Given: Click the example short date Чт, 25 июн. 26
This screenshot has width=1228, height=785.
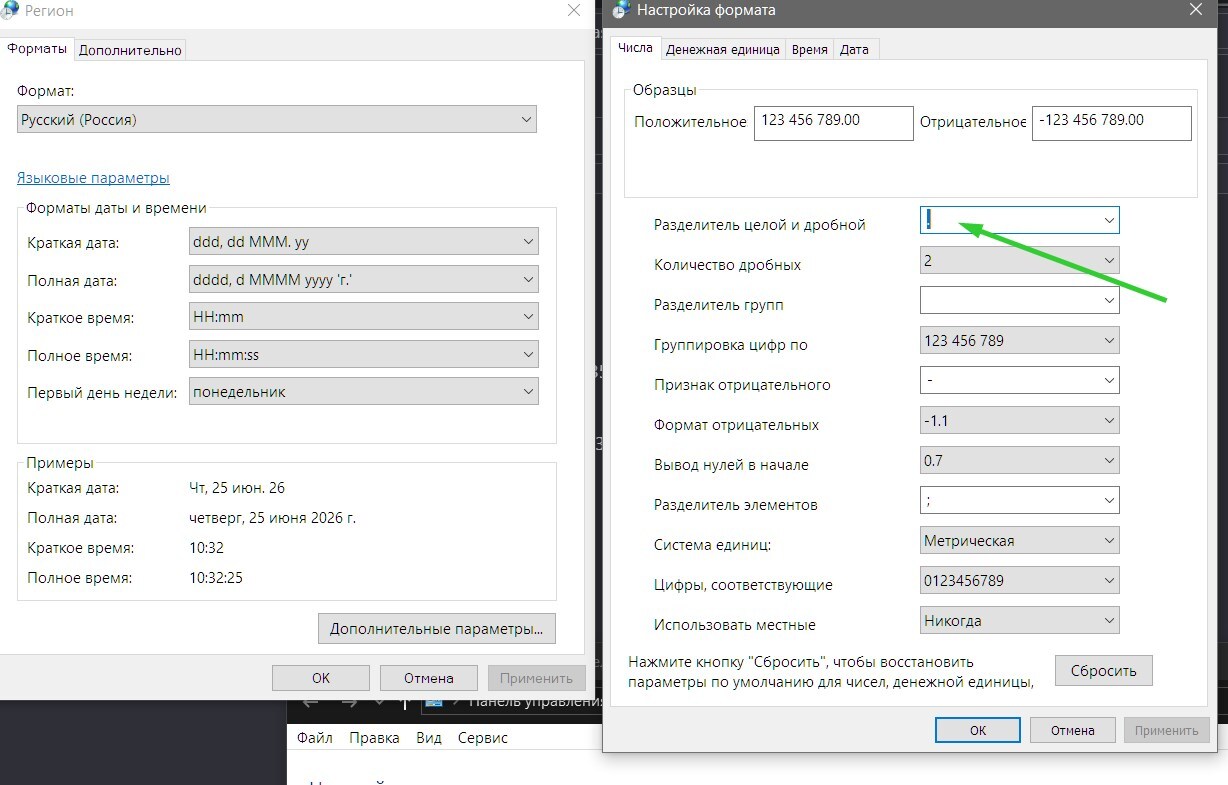Looking at the screenshot, I should coord(237,488).
